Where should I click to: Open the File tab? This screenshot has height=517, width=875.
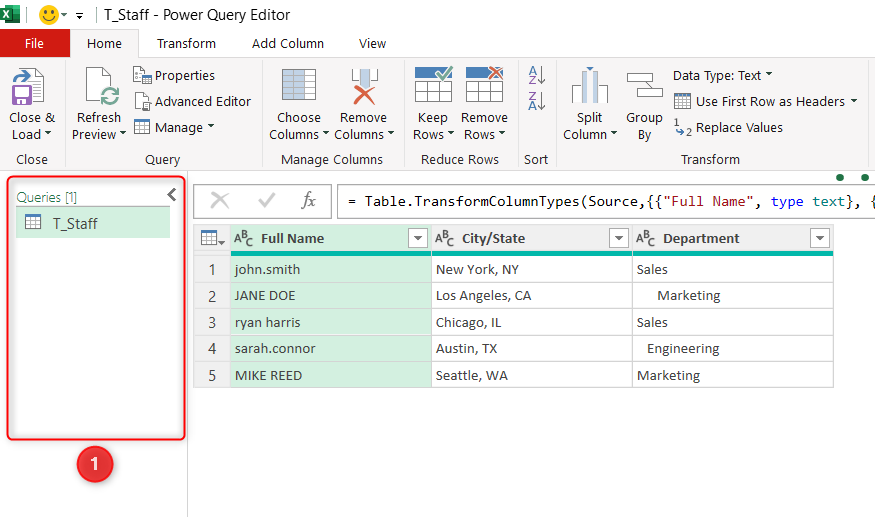pos(35,44)
